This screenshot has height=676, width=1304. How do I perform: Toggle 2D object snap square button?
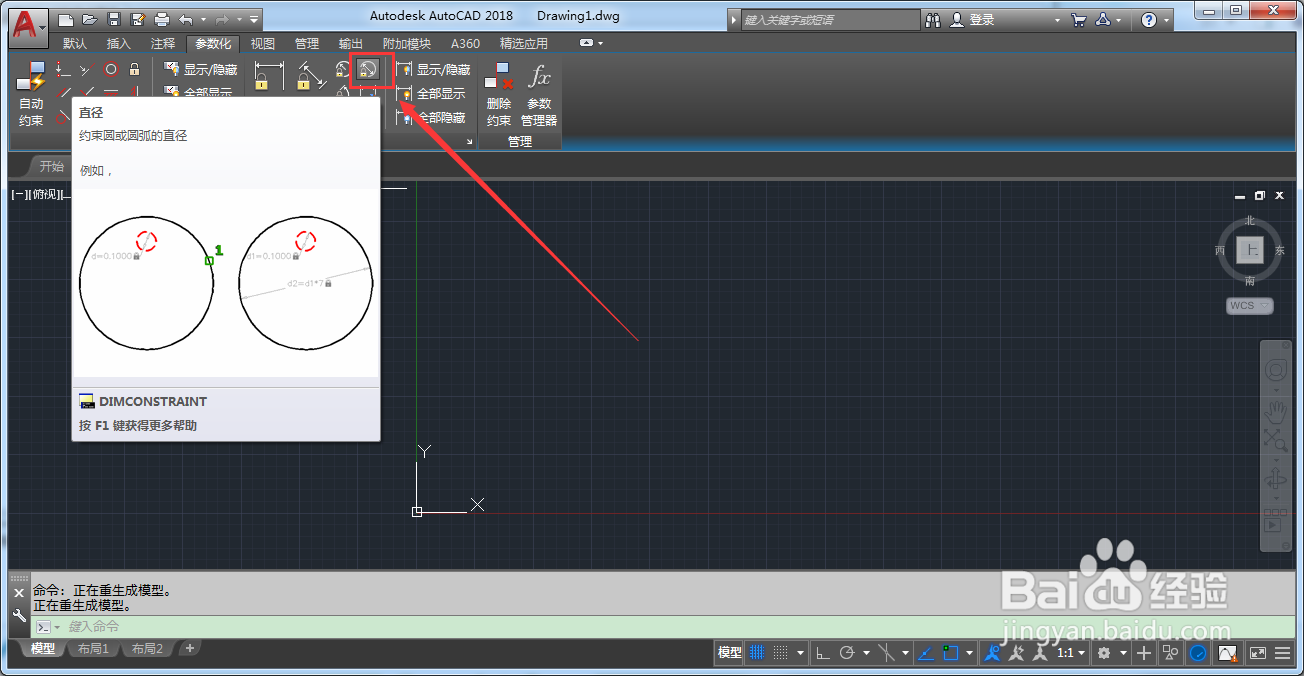950,653
